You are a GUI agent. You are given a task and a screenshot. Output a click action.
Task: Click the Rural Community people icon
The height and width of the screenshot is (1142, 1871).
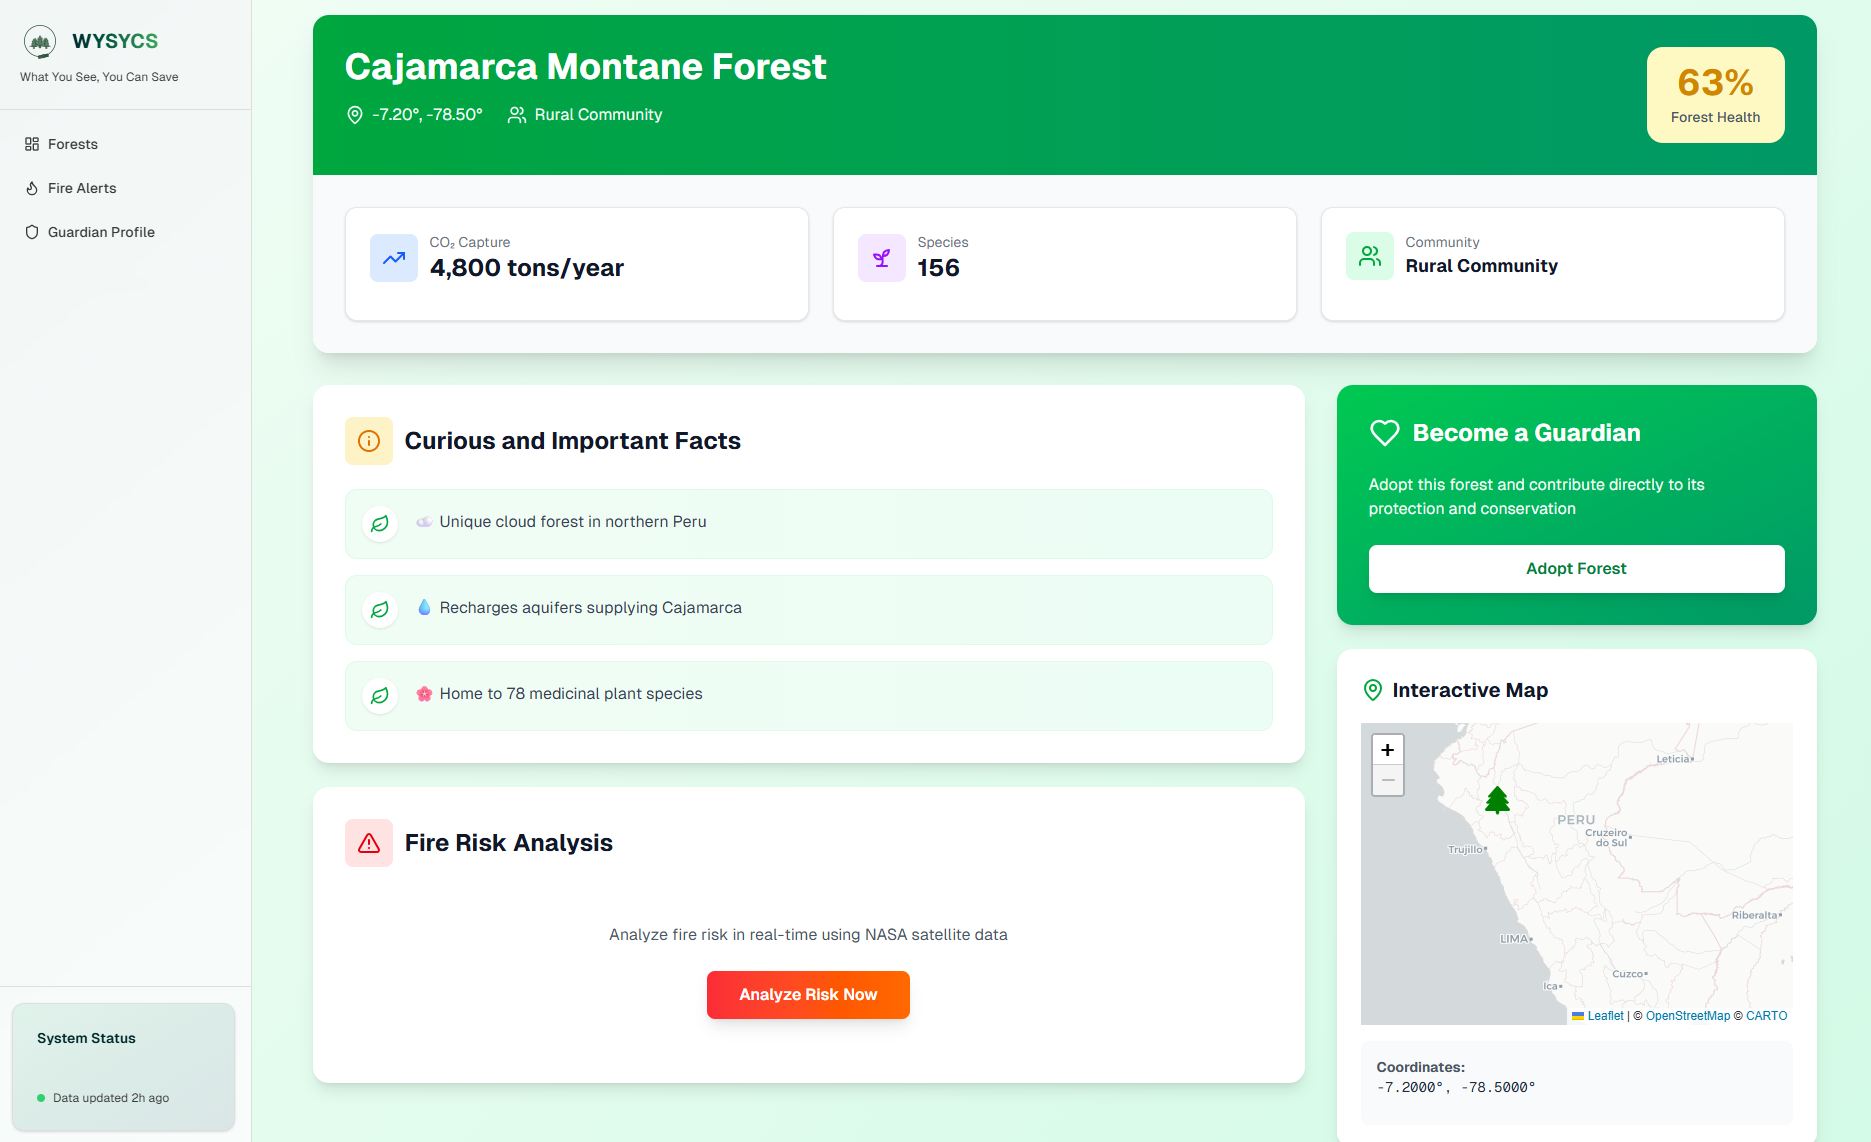[x=1369, y=255]
